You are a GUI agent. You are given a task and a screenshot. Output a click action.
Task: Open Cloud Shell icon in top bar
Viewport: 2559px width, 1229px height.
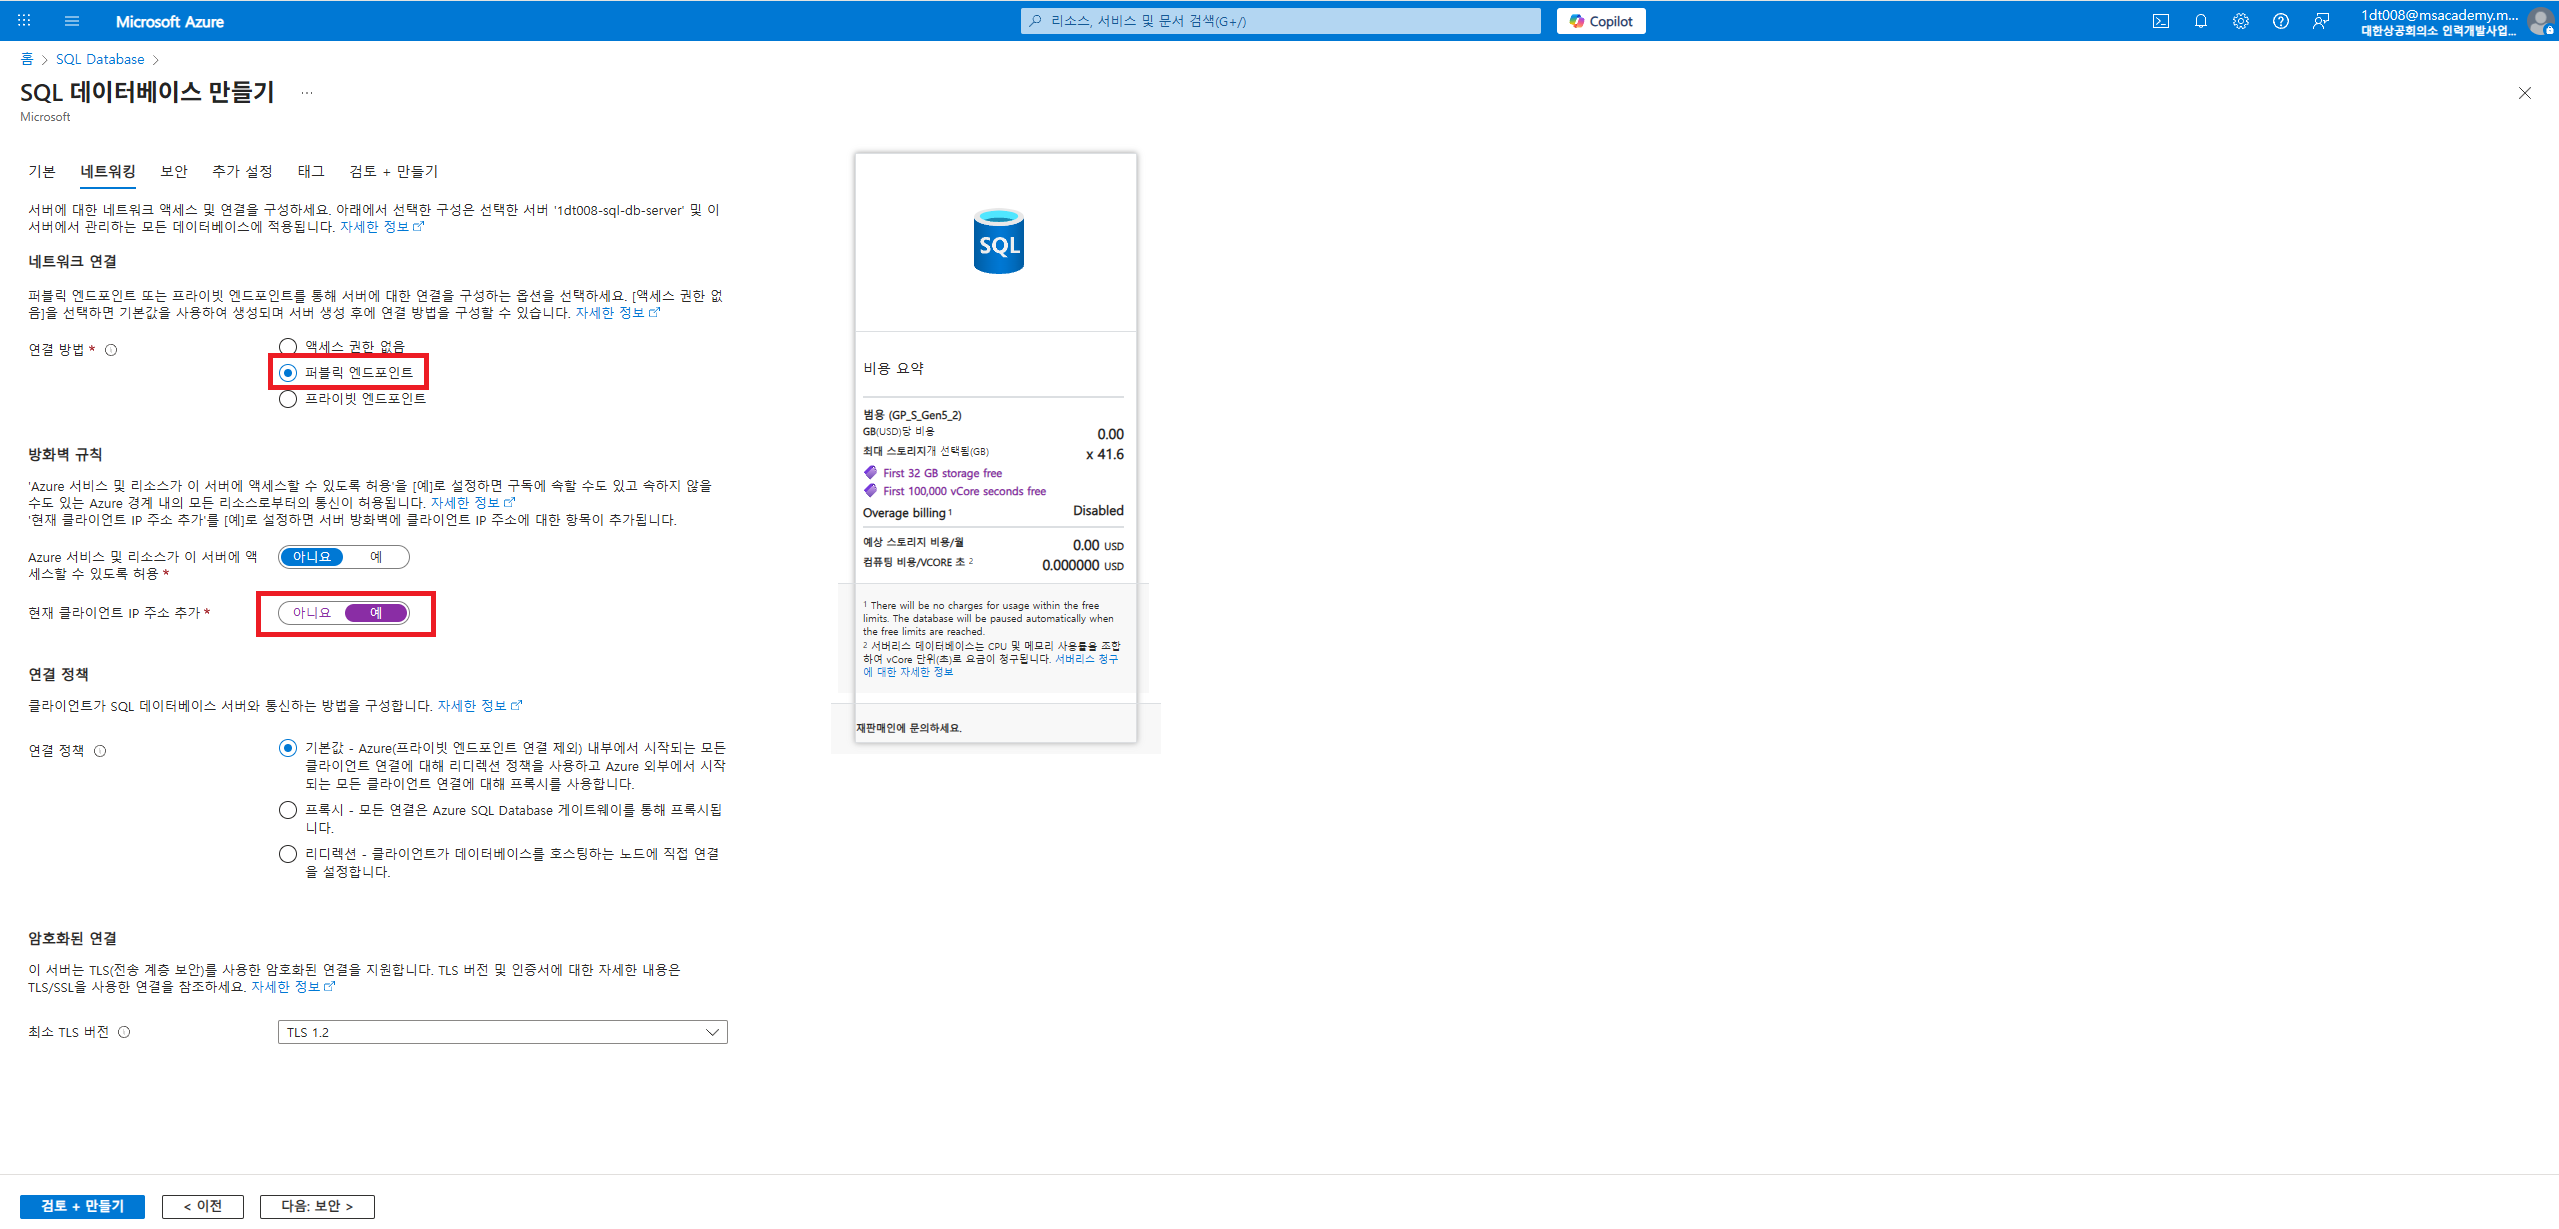click(2160, 21)
